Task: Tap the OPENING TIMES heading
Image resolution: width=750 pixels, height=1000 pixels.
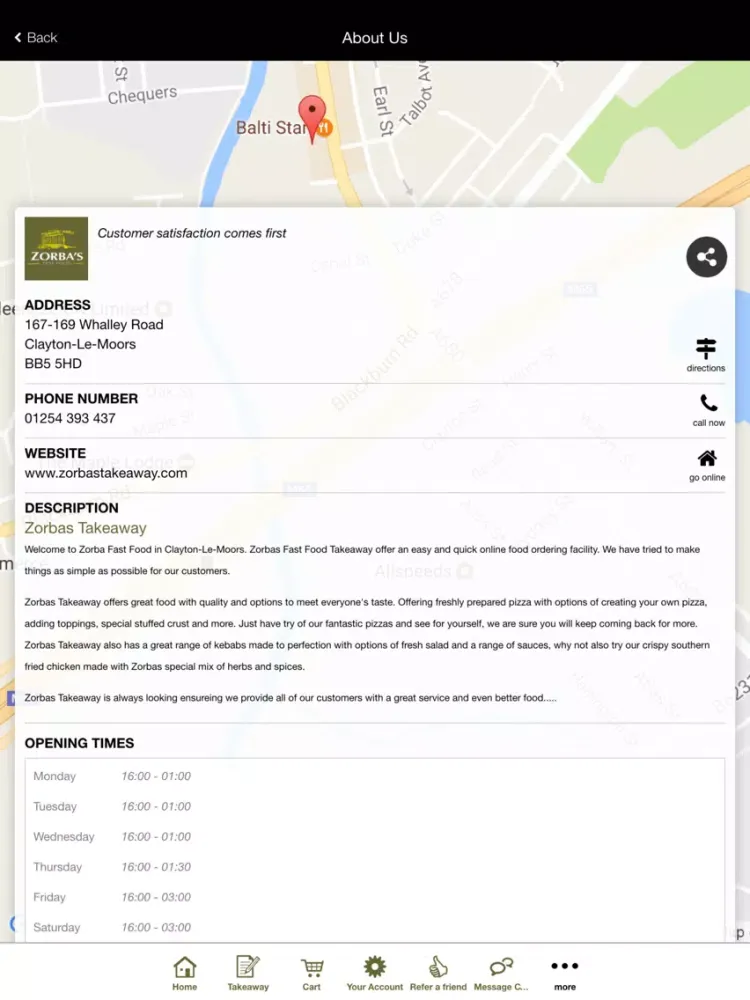Action: pos(79,743)
